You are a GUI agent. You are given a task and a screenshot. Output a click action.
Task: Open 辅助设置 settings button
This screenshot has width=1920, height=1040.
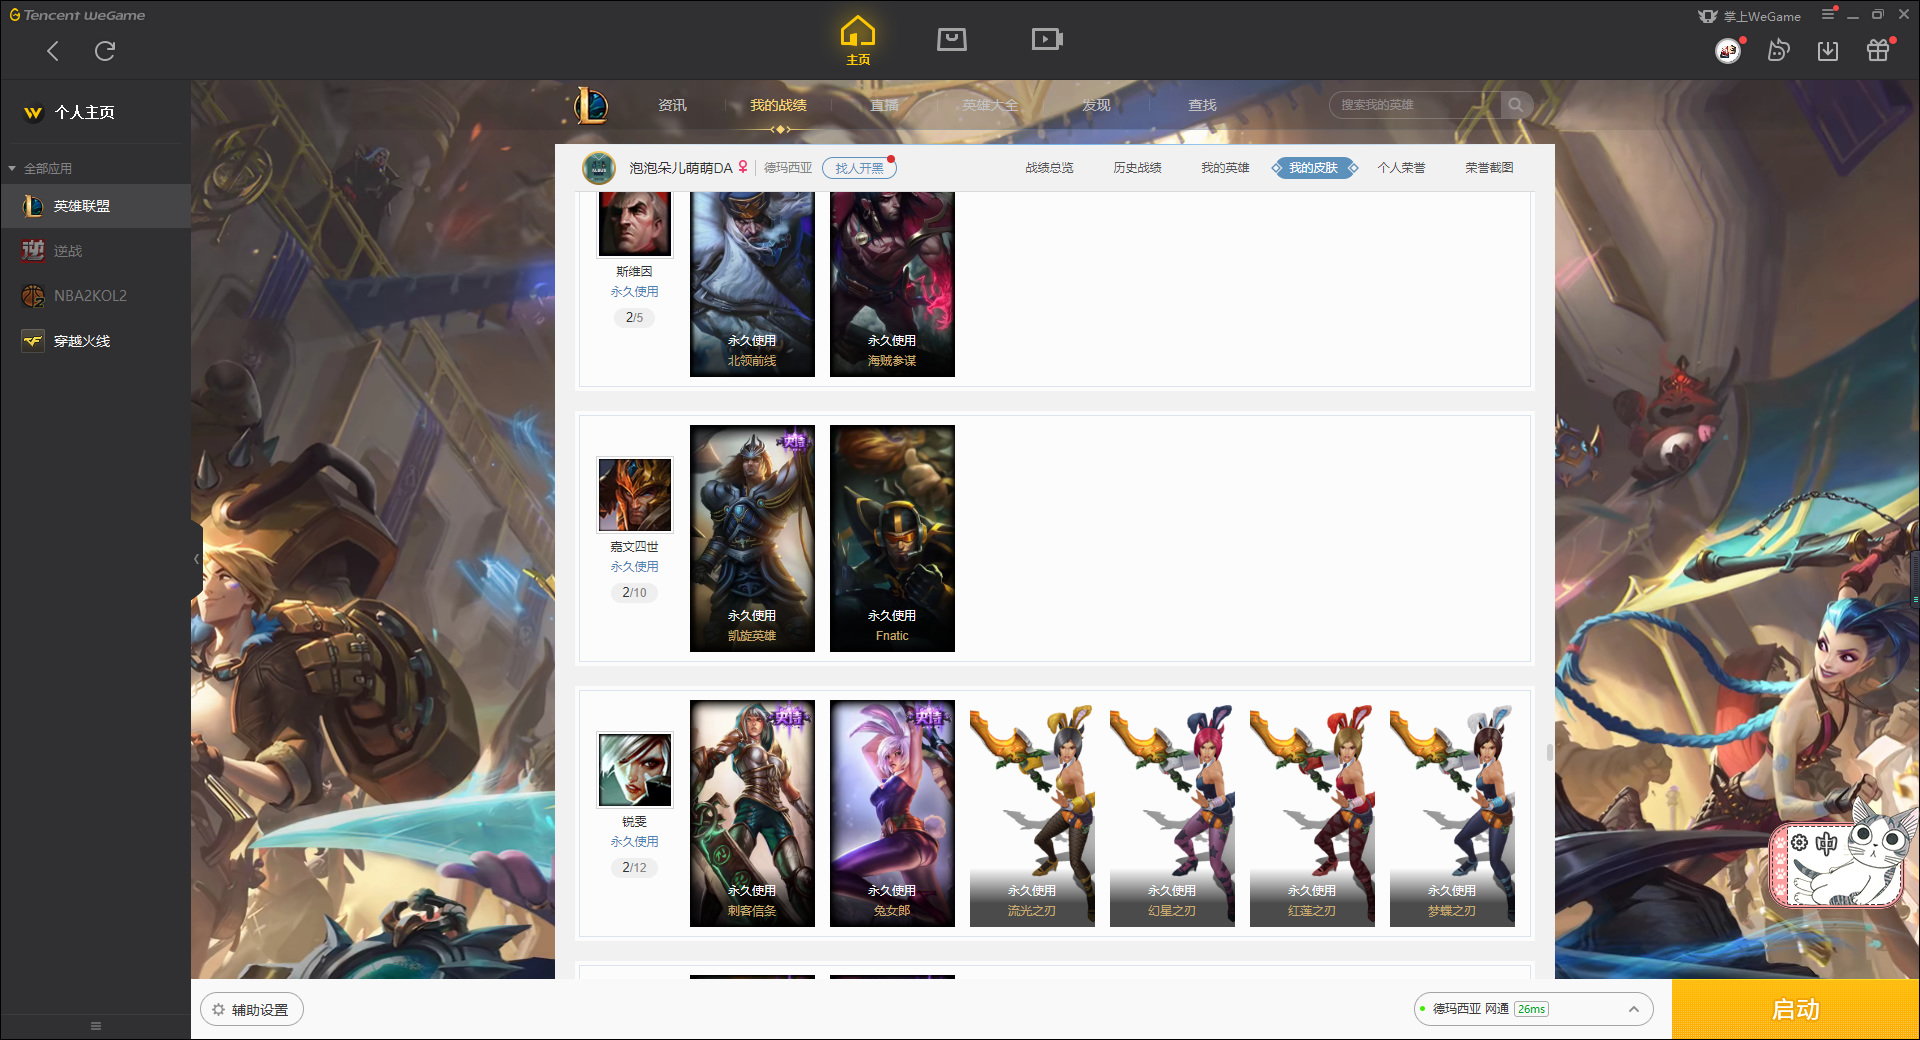[251, 1010]
